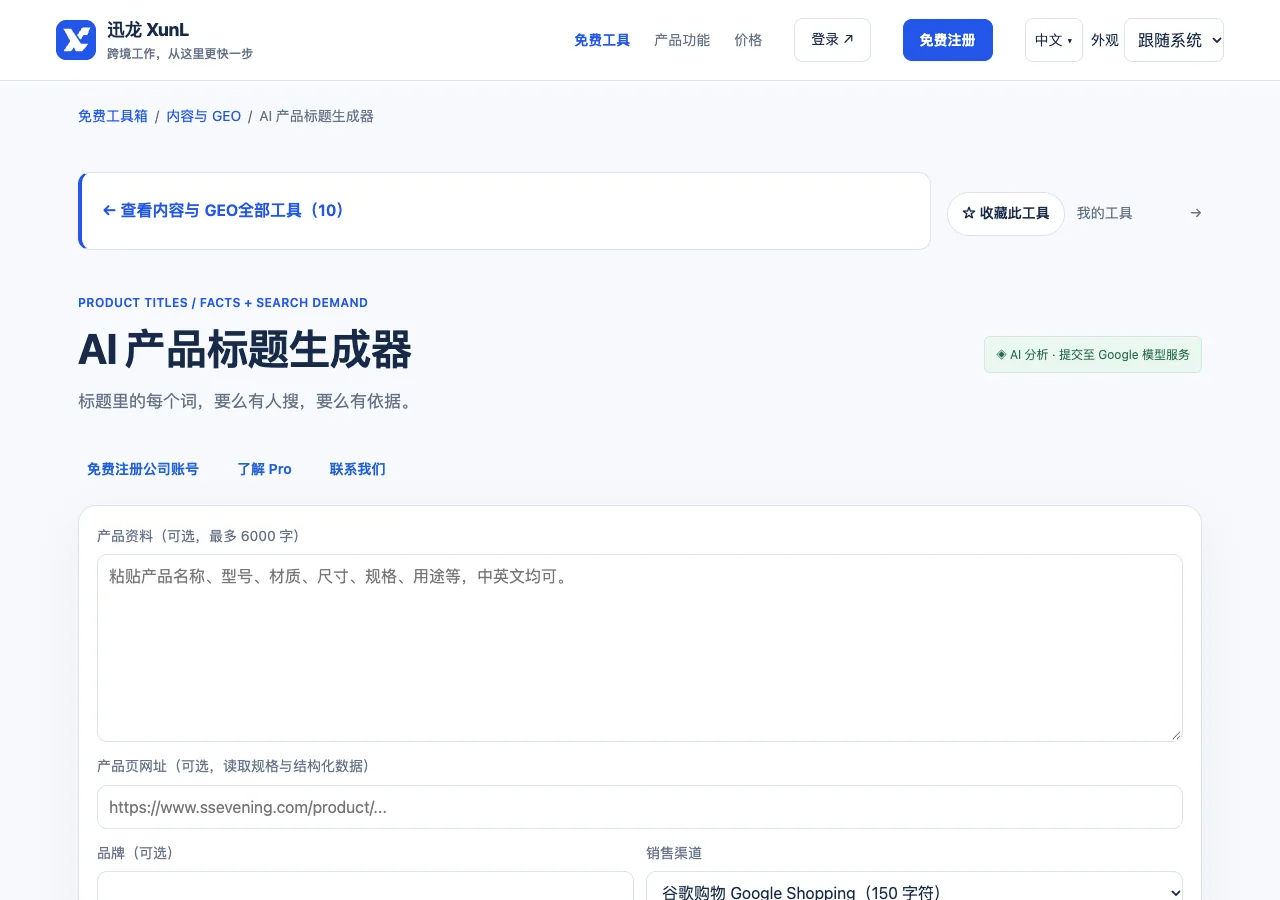
Task: Click the 登录 button
Action: click(x=832, y=40)
